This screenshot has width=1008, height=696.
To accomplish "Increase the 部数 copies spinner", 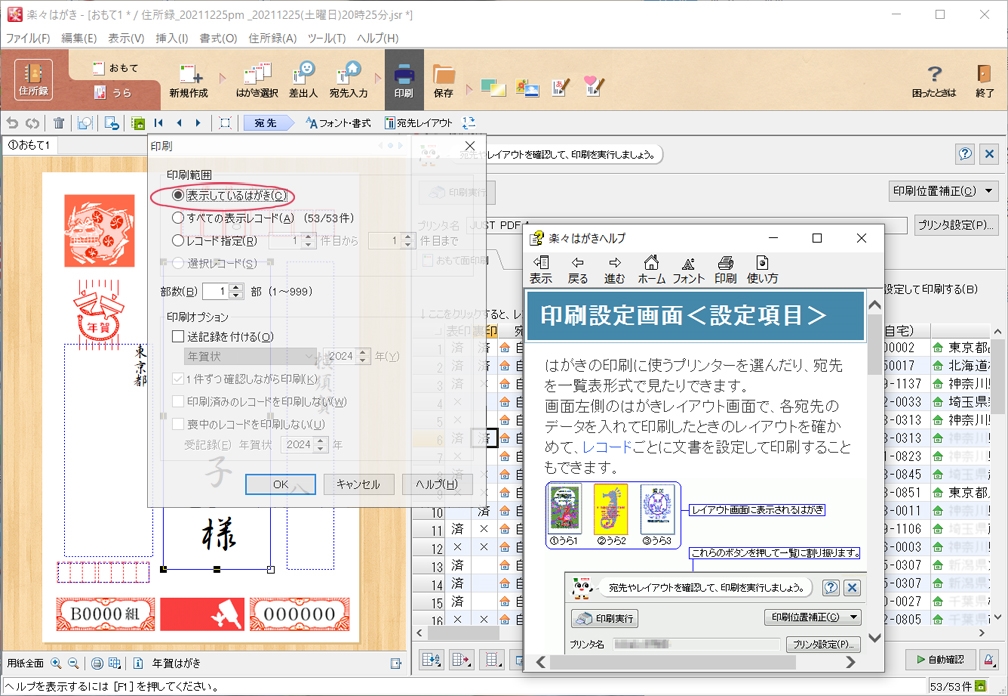I will click(237, 287).
